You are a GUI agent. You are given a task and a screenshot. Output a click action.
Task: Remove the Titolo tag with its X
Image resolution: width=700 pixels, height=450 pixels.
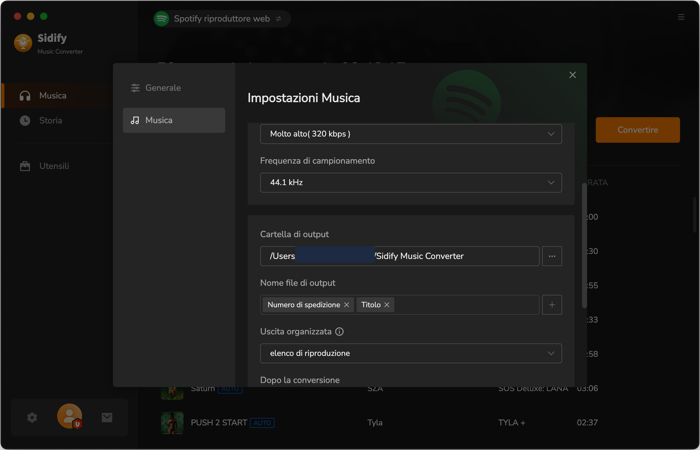(x=387, y=305)
